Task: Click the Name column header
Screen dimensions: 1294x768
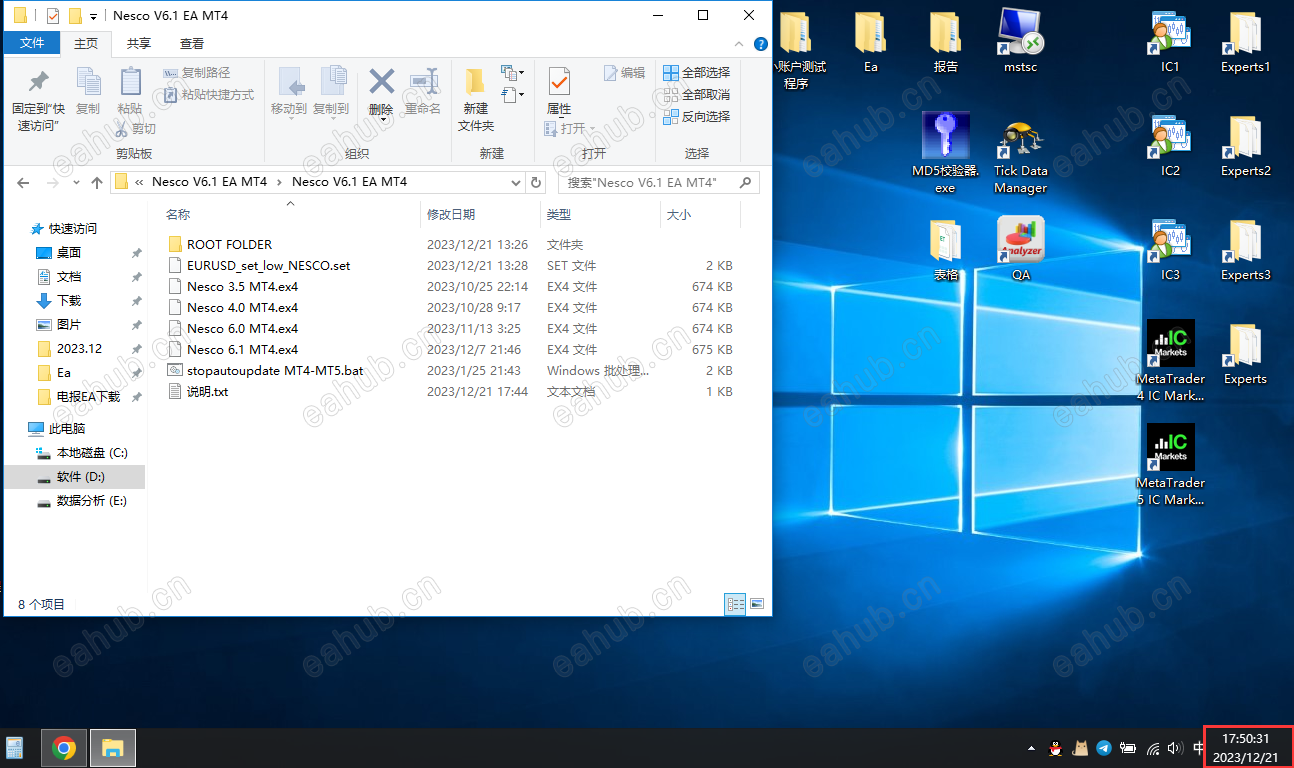Action: (178, 215)
